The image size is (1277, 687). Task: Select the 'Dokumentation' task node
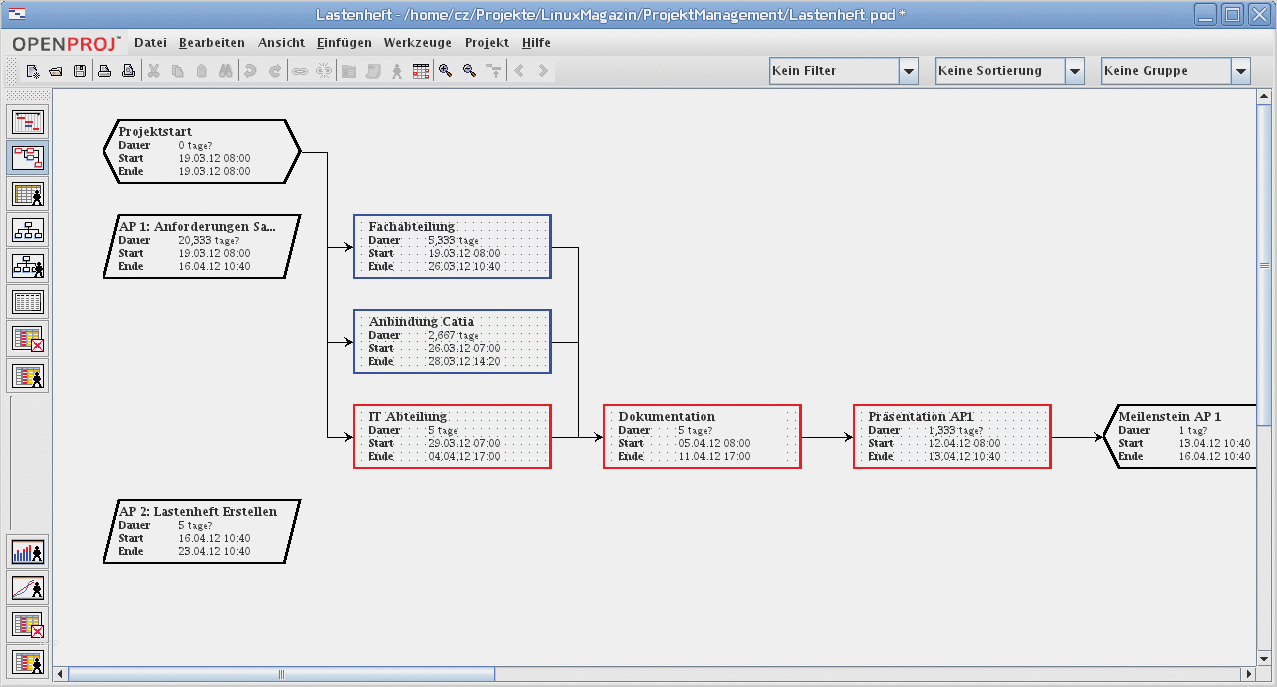pyautogui.click(x=702, y=436)
